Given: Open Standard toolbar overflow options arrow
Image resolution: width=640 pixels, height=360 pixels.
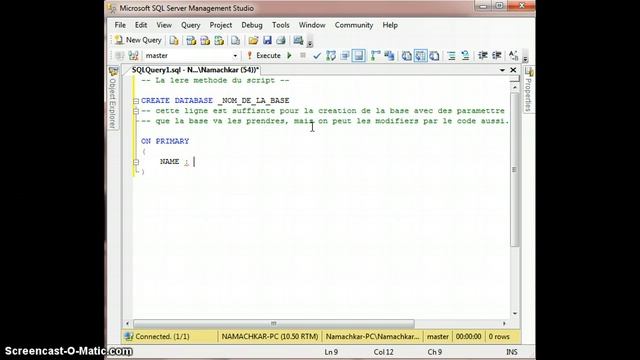Looking at the screenshot, I should pyautogui.click(x=310, y=42).
